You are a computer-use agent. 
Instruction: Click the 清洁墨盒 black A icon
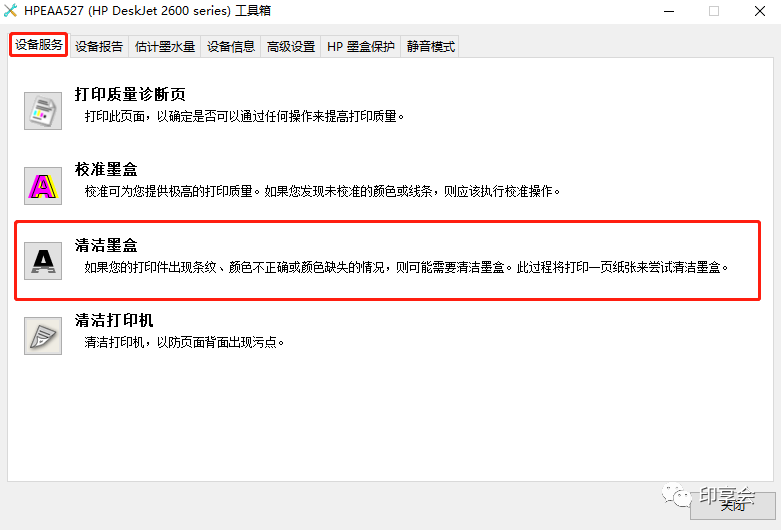click(x=43, y=261)
